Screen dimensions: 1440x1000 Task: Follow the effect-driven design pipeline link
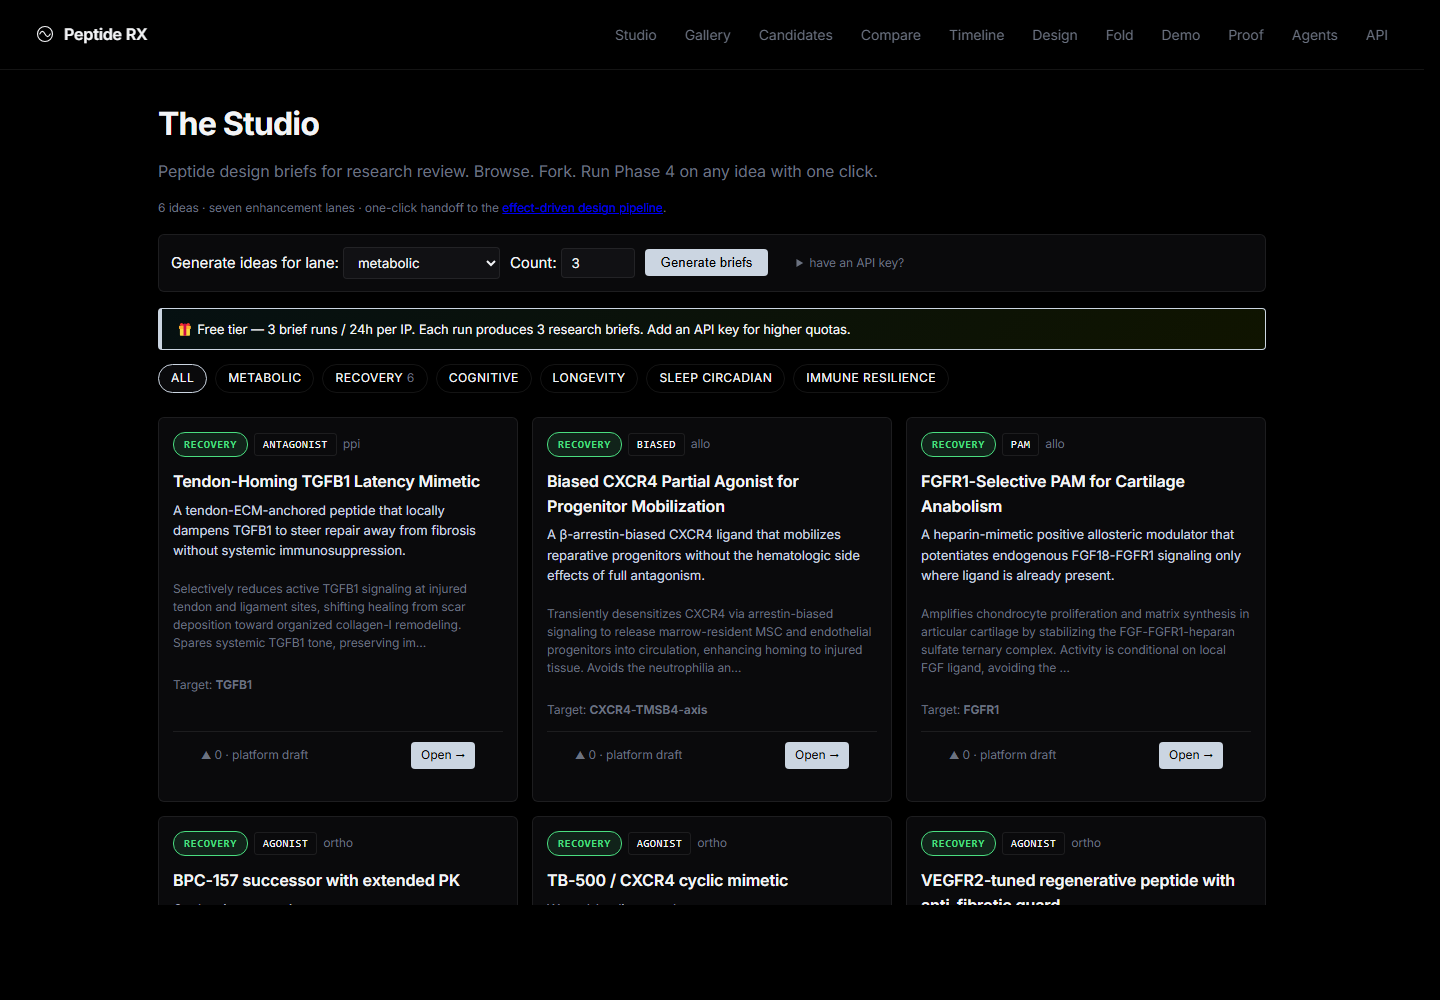click(x=582, y=208)
